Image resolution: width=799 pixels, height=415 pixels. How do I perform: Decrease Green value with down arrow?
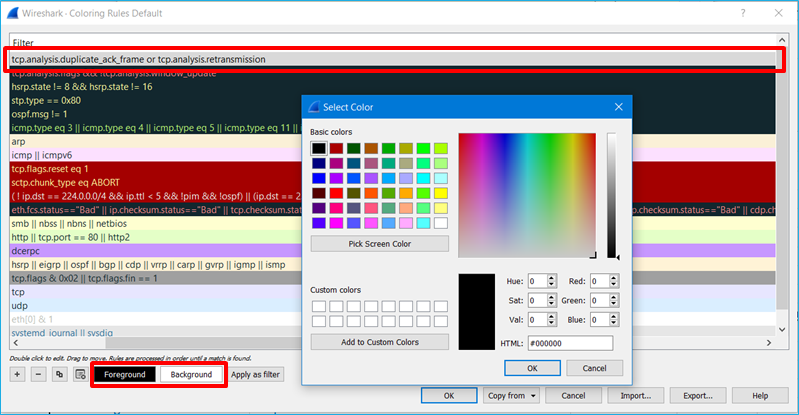pos(614,304)
